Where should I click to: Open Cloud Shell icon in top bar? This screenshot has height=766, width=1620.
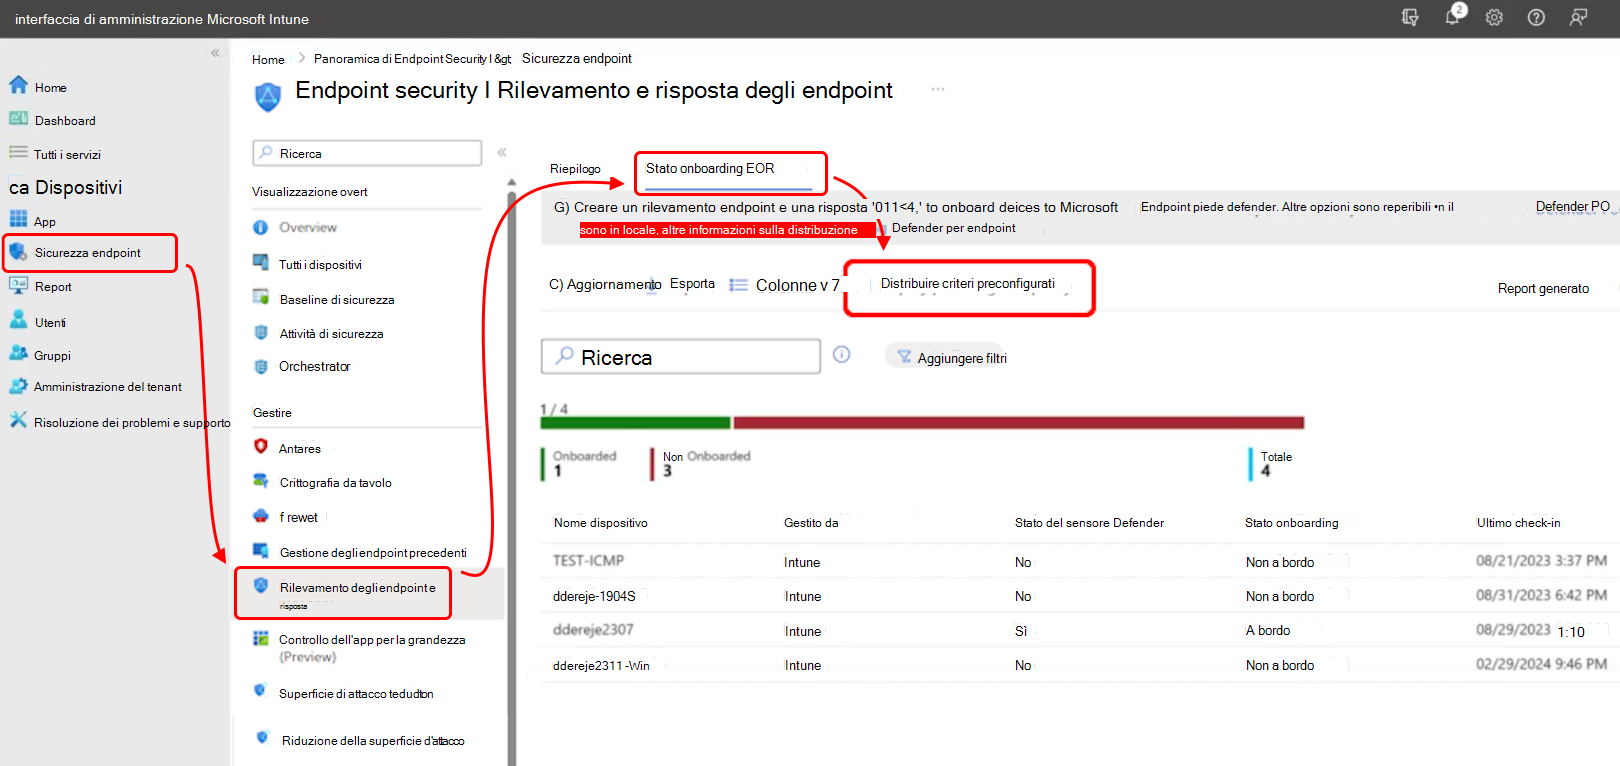coord(1410,17)
